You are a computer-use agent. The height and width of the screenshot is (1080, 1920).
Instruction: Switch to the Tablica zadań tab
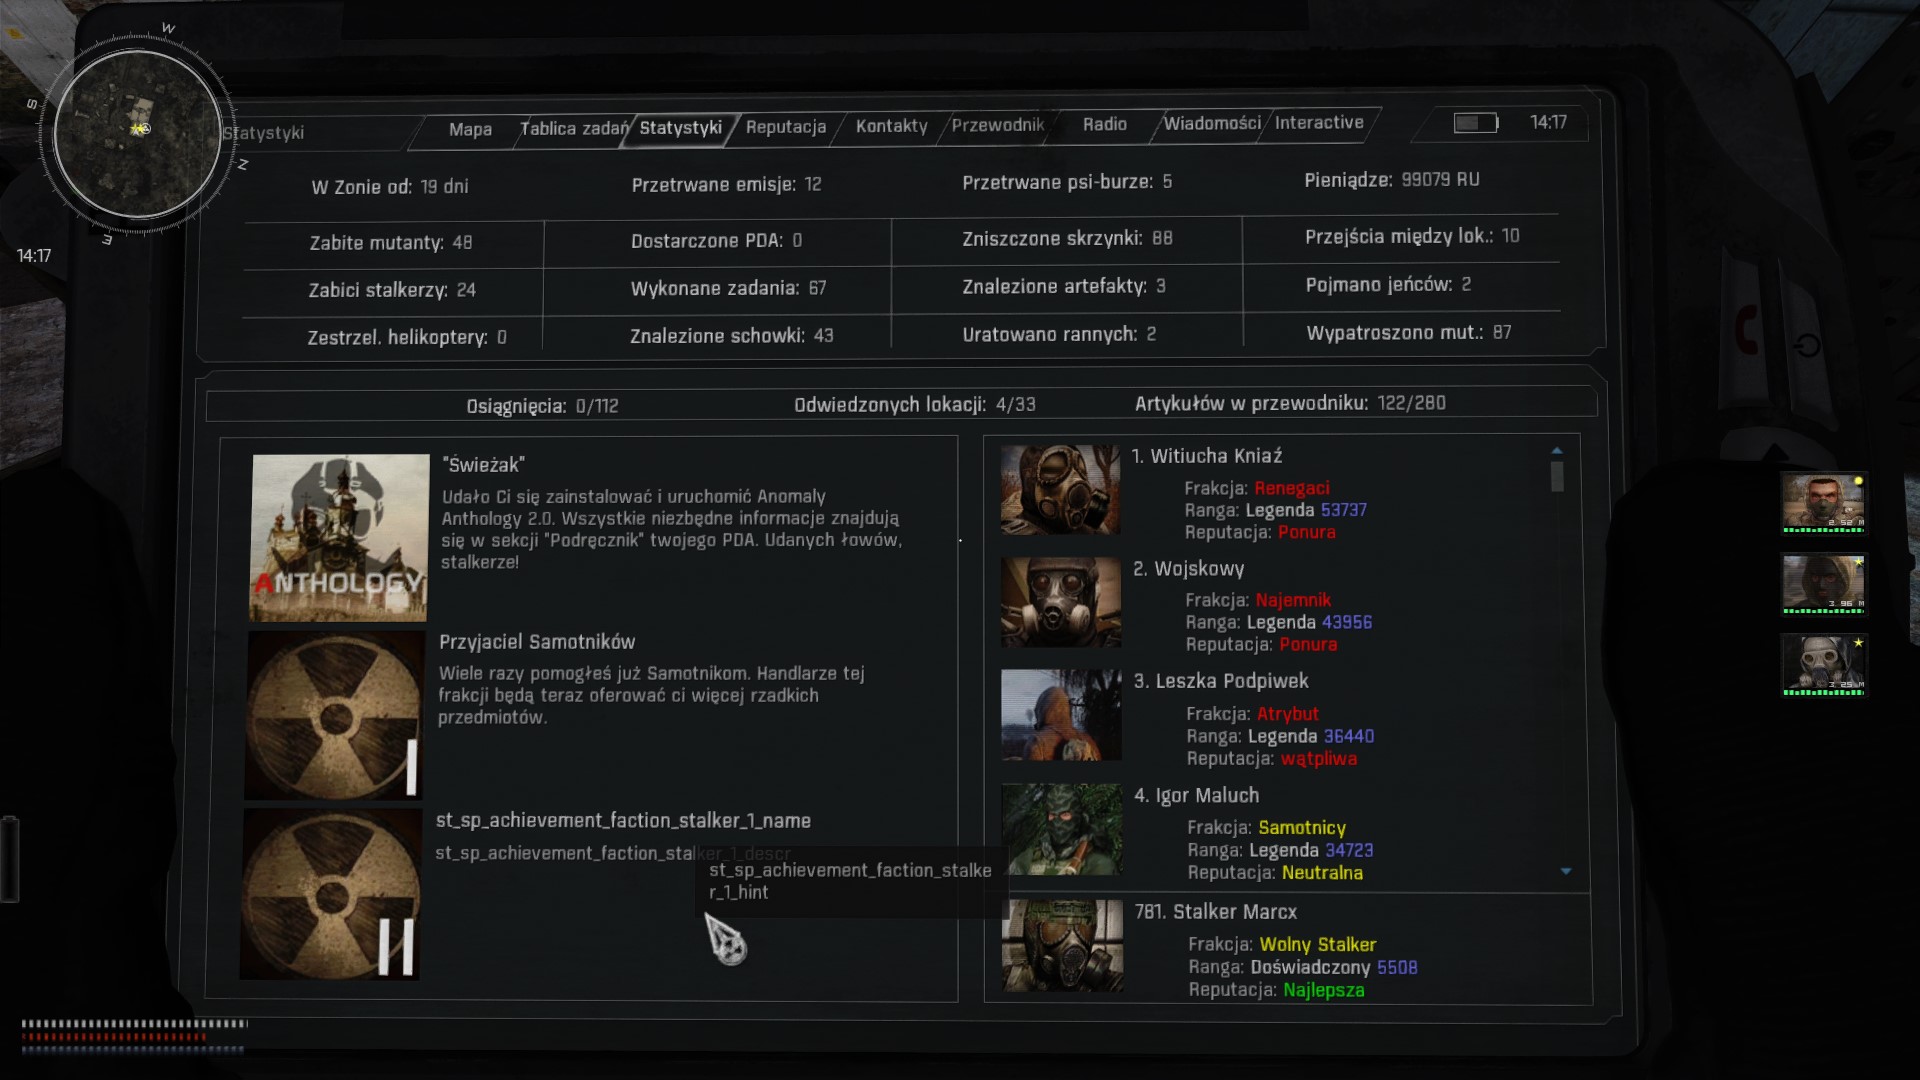tap(573, 128)
